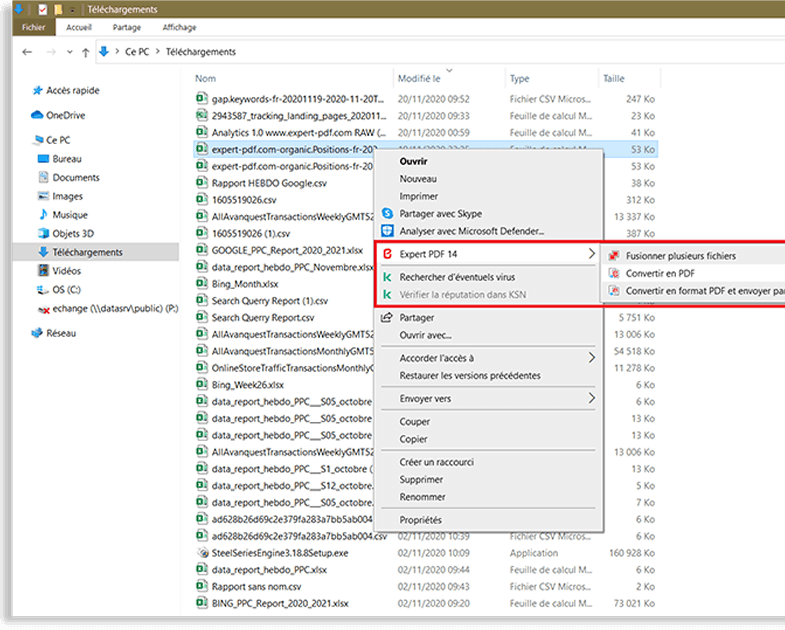This screenshot has width=785, height=630.
Task: Click the Expert PDF 14 red icon
Action: click(x=387, y=254)
